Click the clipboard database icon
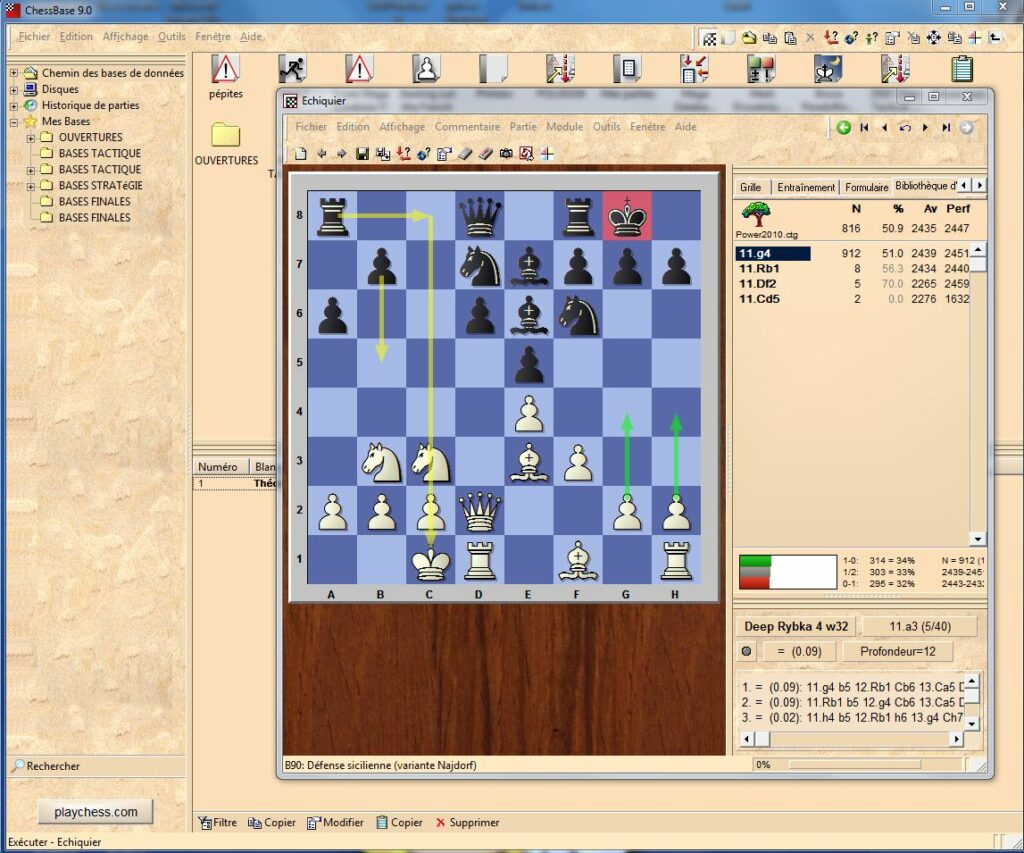The height and width of the screenshot is (853, 1024). click(x=962, y=70)
